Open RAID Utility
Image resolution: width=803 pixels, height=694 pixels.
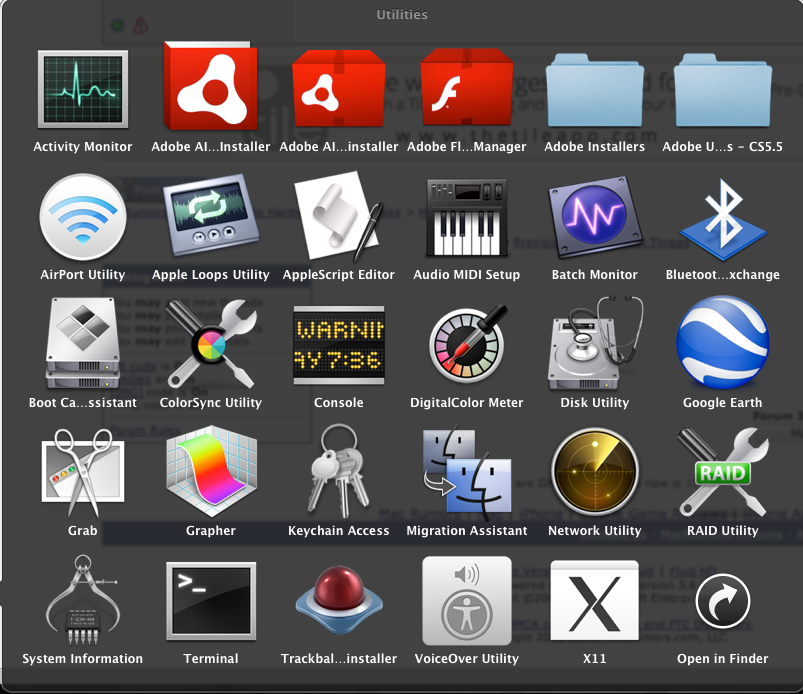tap(723, 472)
